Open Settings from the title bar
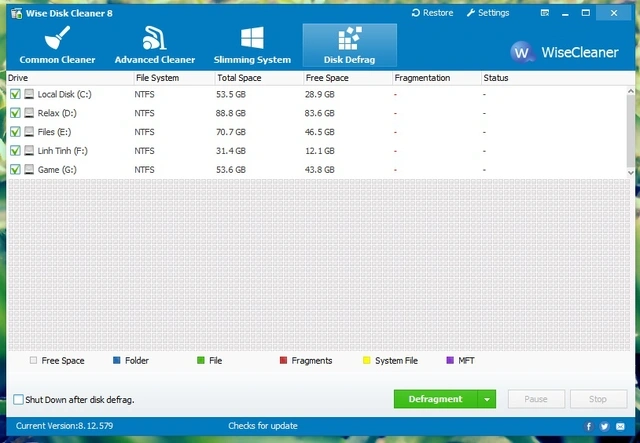 pos(488,13)
